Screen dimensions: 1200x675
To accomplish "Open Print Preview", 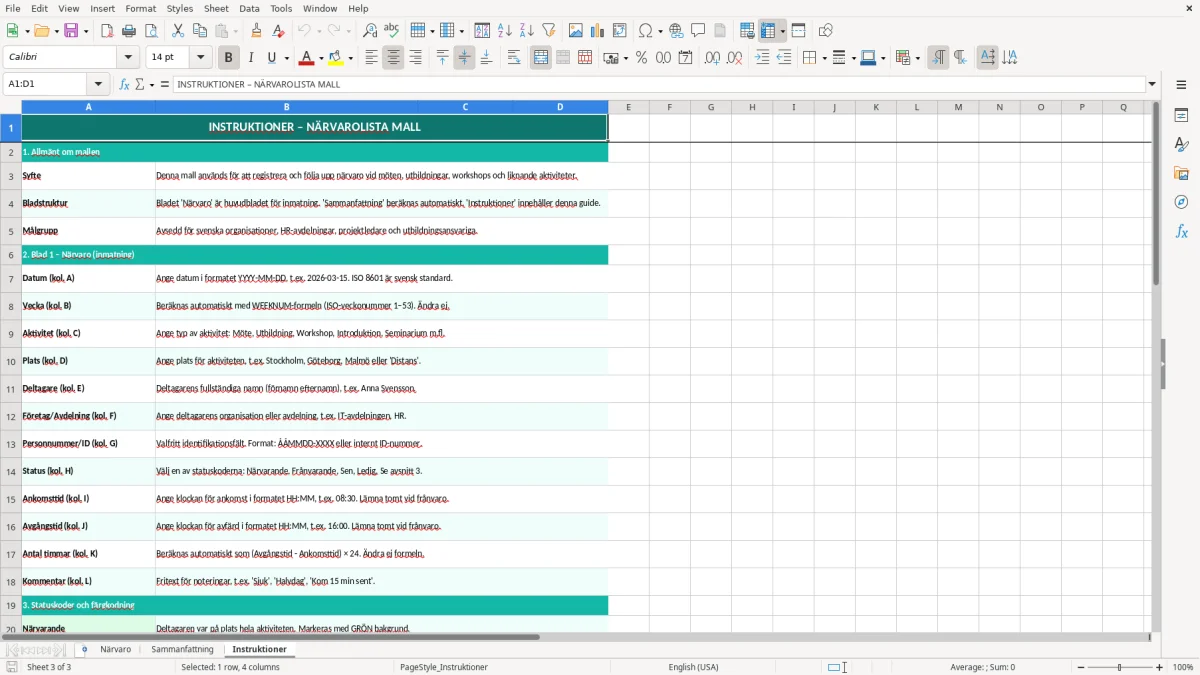I will pos(151,31).
